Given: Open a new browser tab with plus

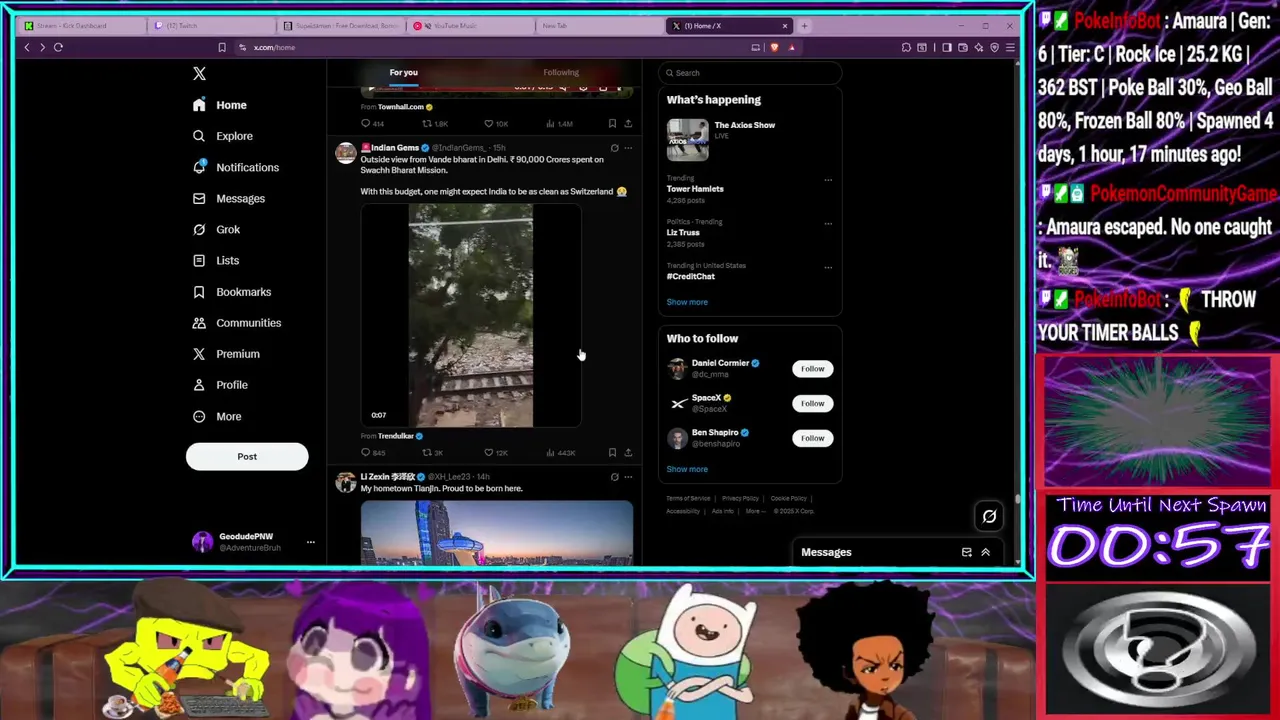Looking at the screenshot, I should 804,26.
